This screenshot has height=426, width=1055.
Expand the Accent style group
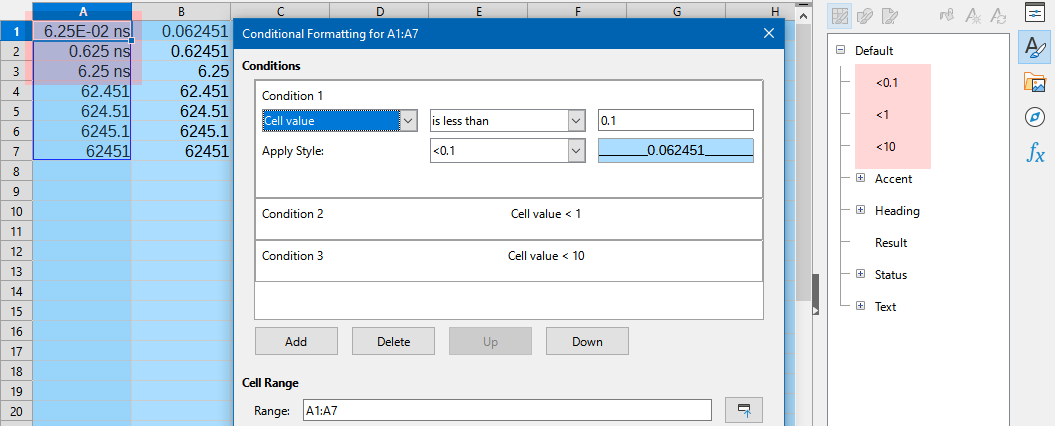[x=860, y=179]
